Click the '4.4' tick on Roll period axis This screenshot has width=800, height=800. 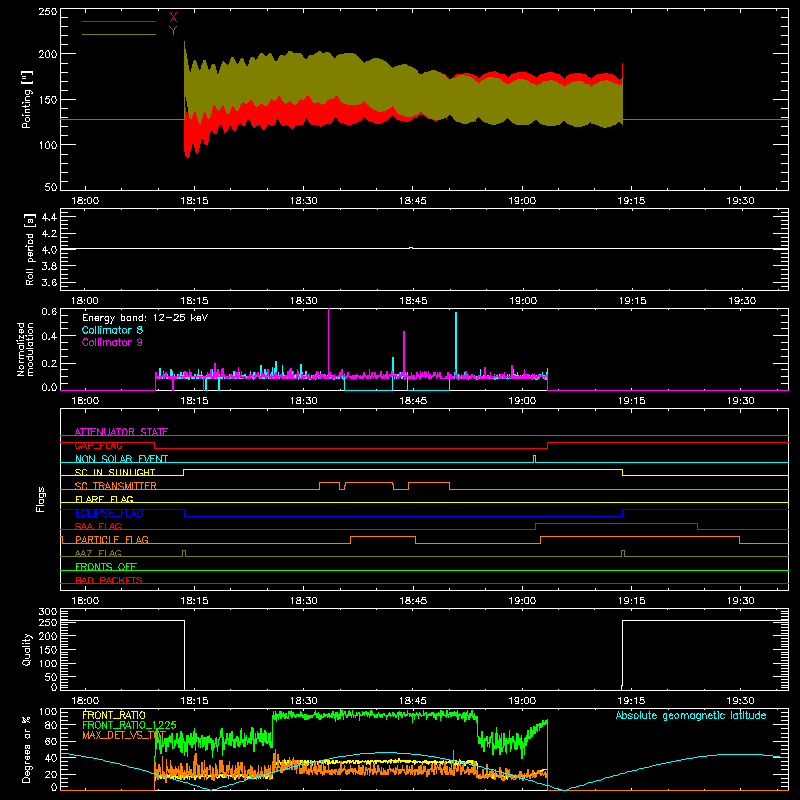click(x=49, y=217)
